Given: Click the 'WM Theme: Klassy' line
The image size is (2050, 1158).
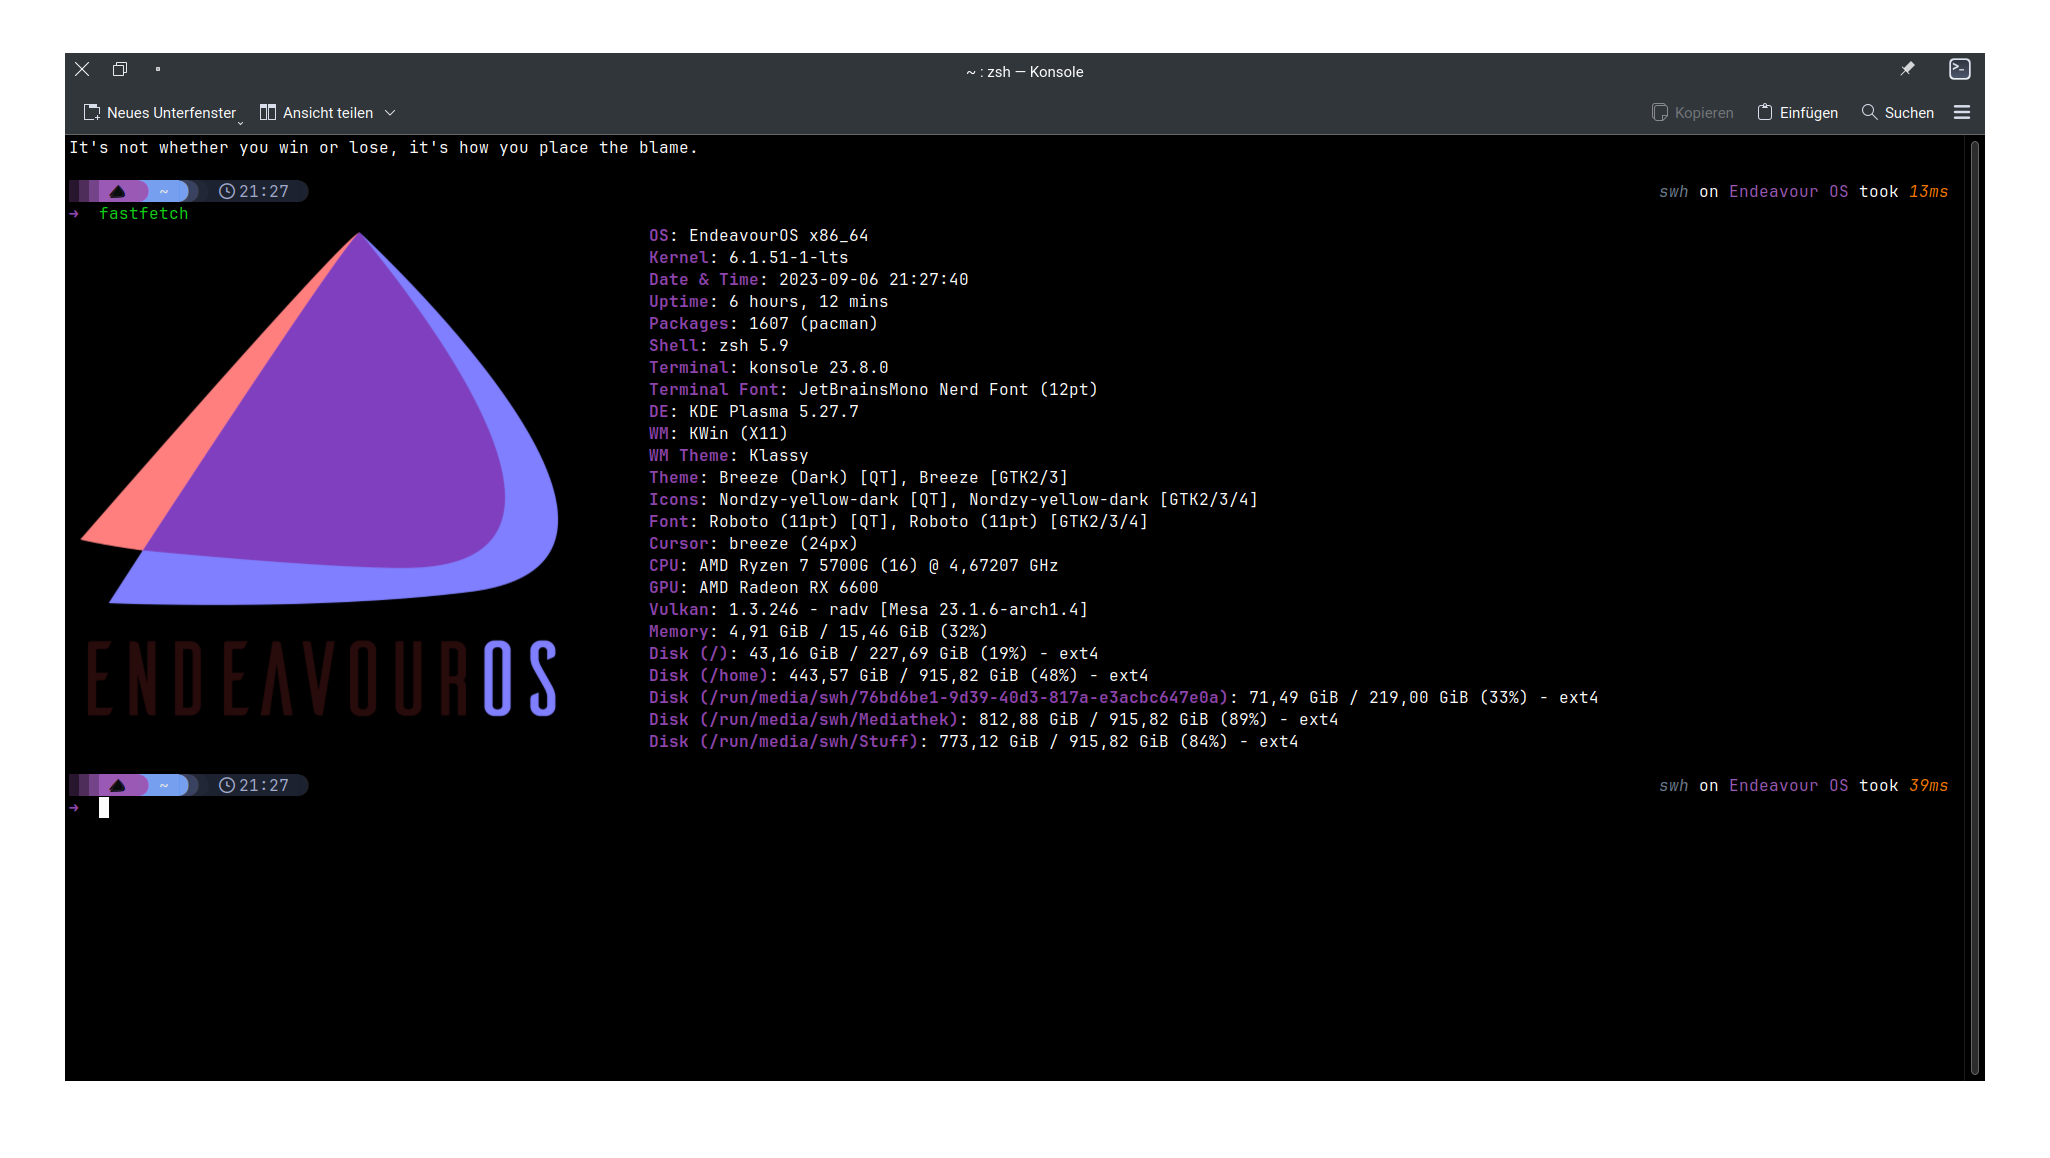Looking at the screenshot, I should pyautogui.click(x=729, y=456).
